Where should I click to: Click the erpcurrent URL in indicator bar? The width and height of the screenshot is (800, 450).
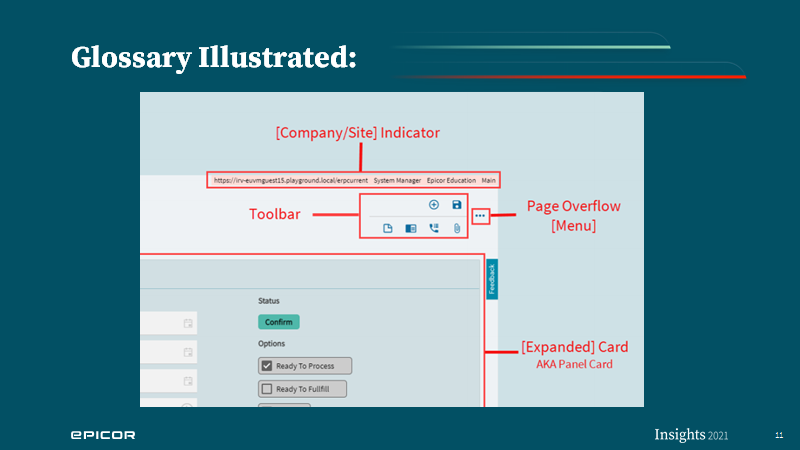[x=291, y=180]
